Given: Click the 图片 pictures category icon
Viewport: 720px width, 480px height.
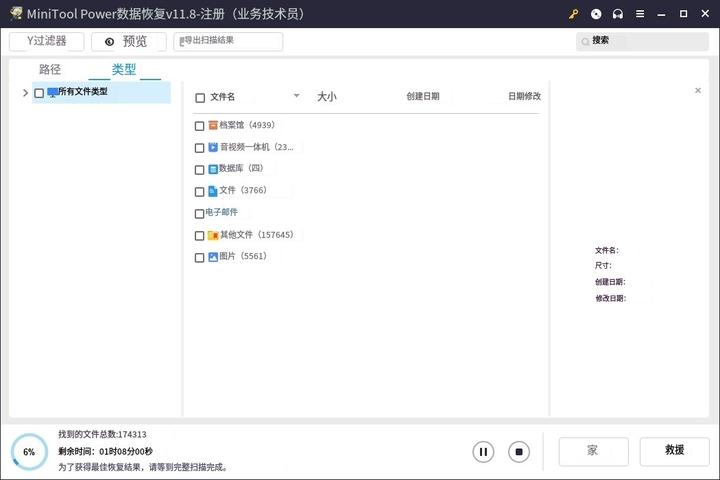Looking at the screenshot, I should 213,257.
